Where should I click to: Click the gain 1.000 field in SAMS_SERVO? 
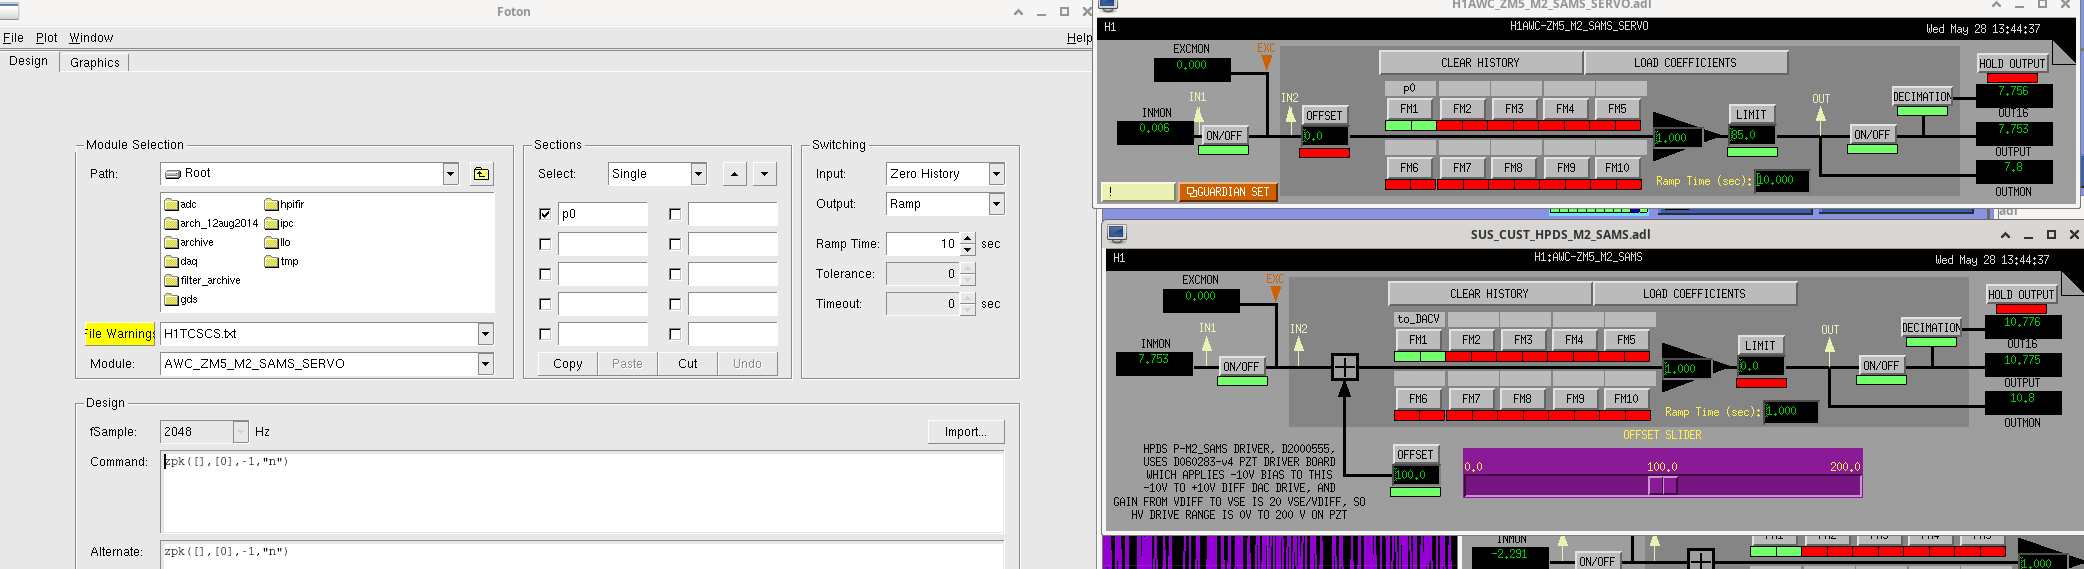tap(1678, 138)
